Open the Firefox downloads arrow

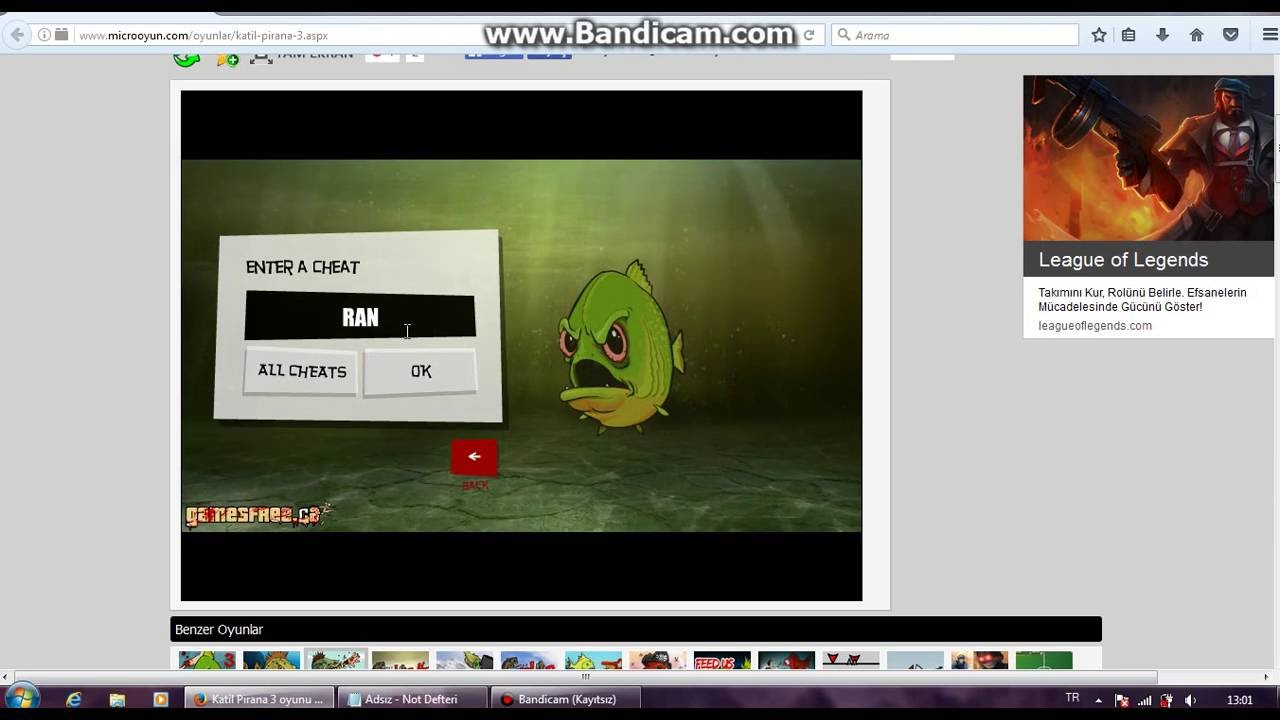pos(1162,35)
